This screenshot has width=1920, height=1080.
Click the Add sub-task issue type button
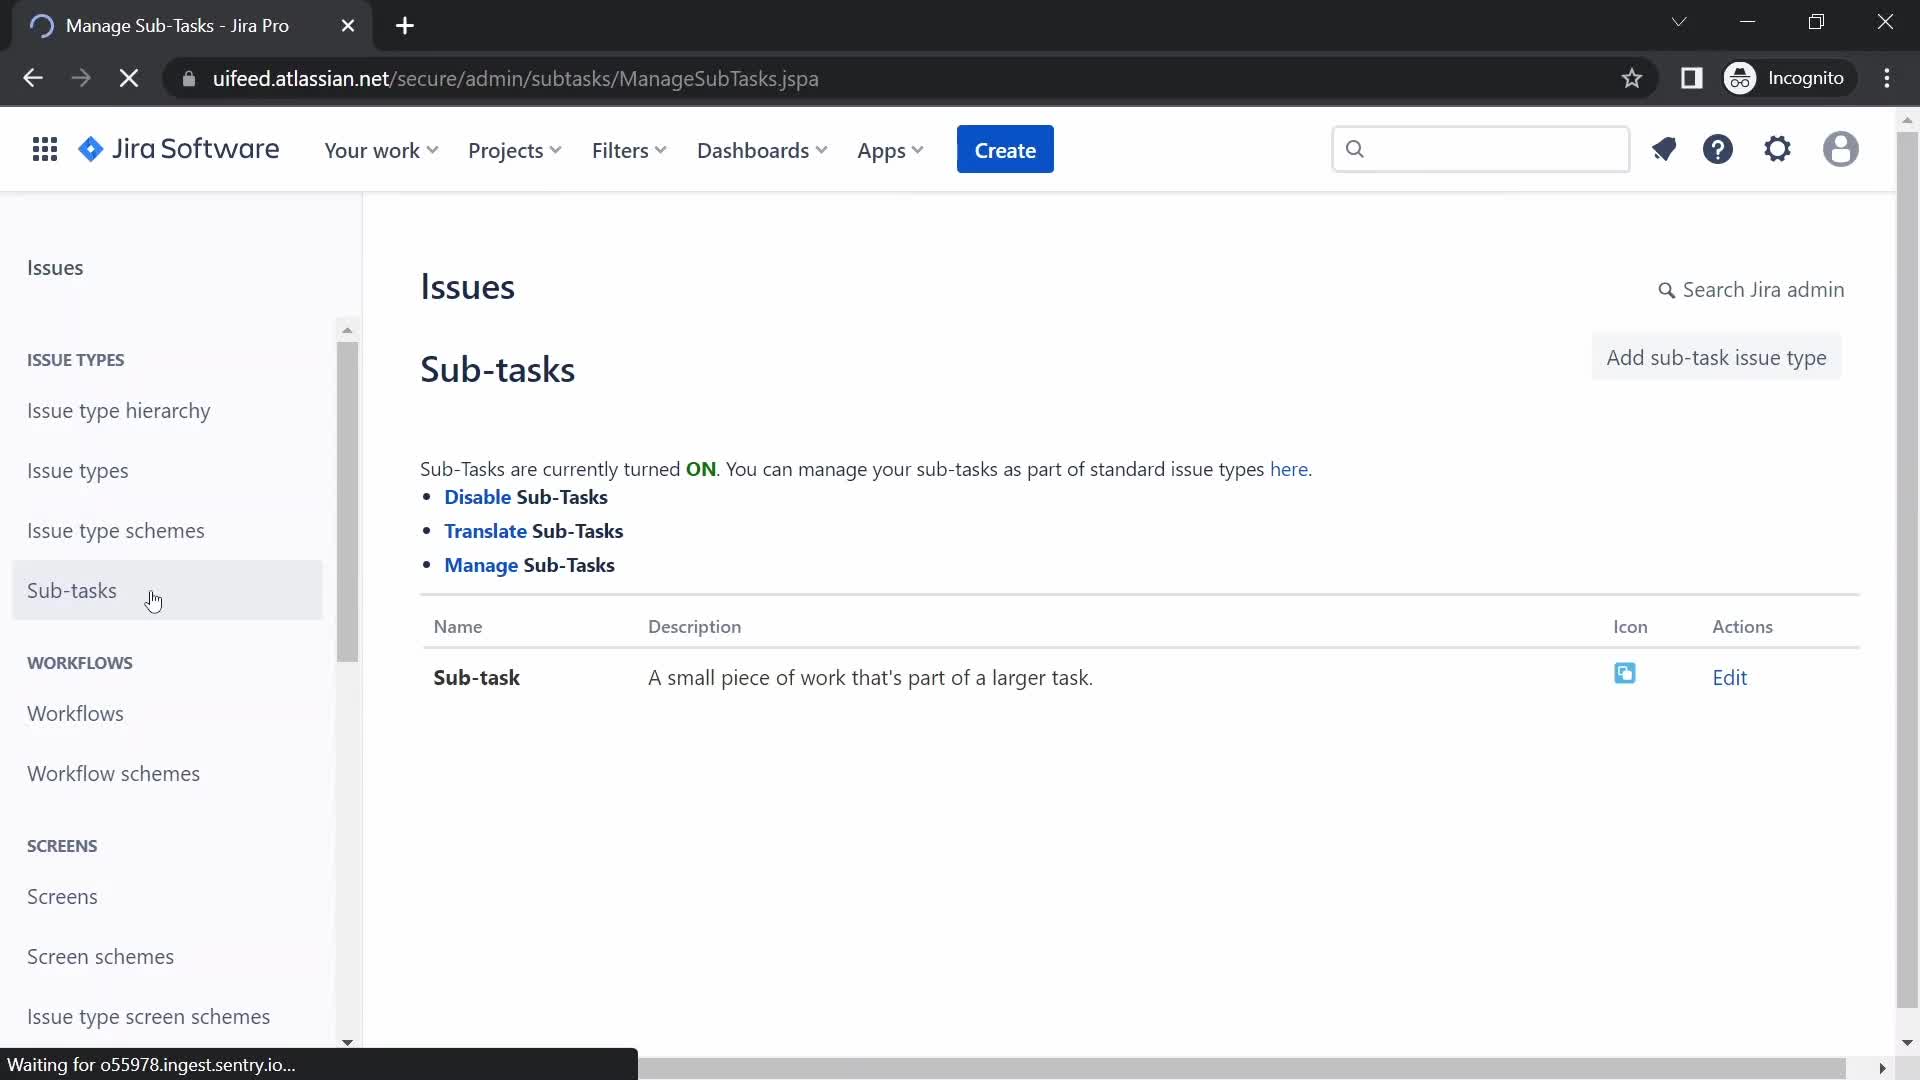point(1717,357)
